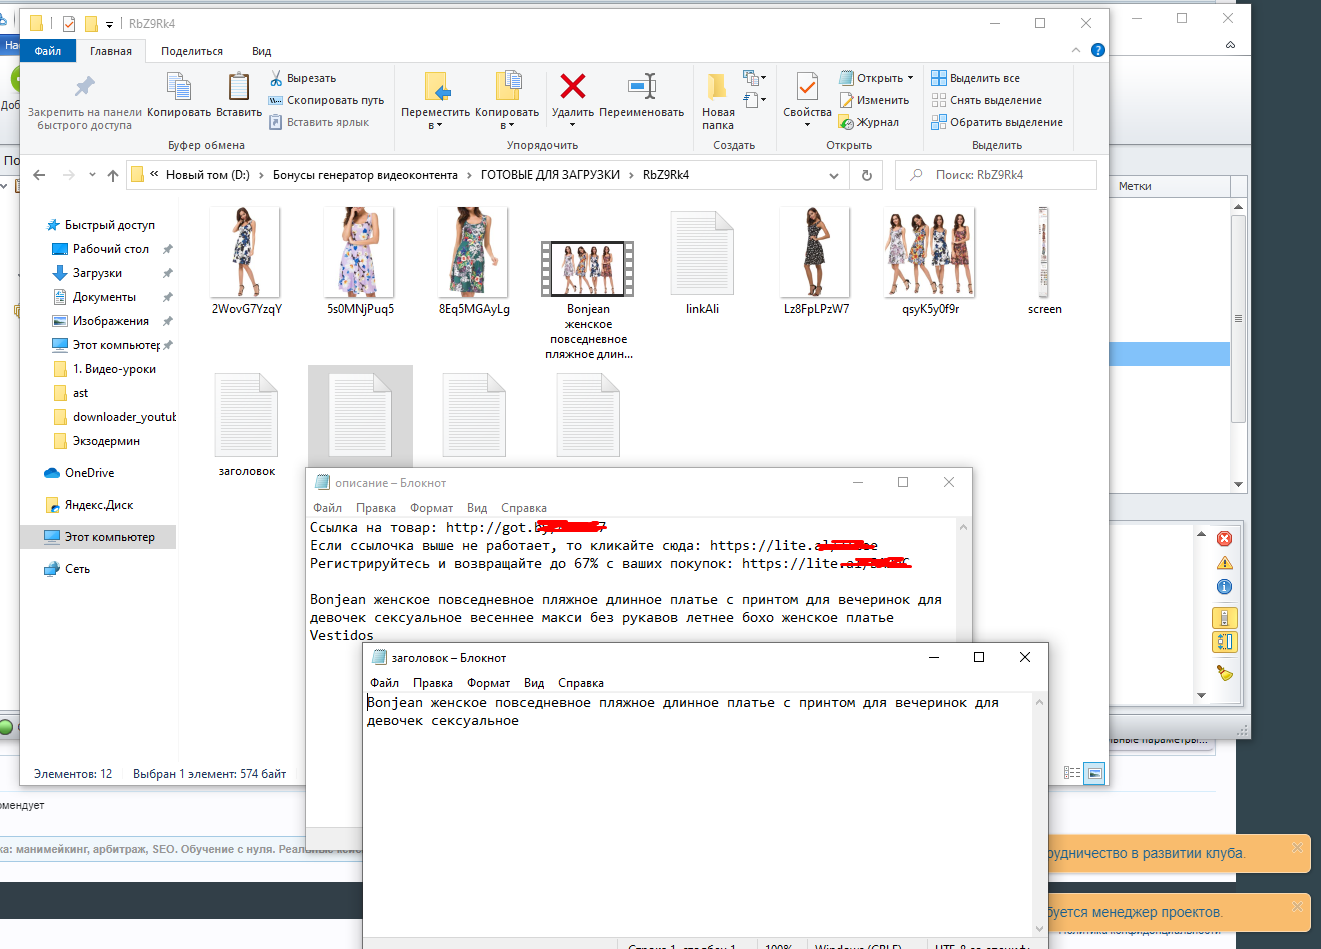The image size is (1321, 949).
Task: Click the Cut (Вырезать) scissors icon
Action: point(276,78)
